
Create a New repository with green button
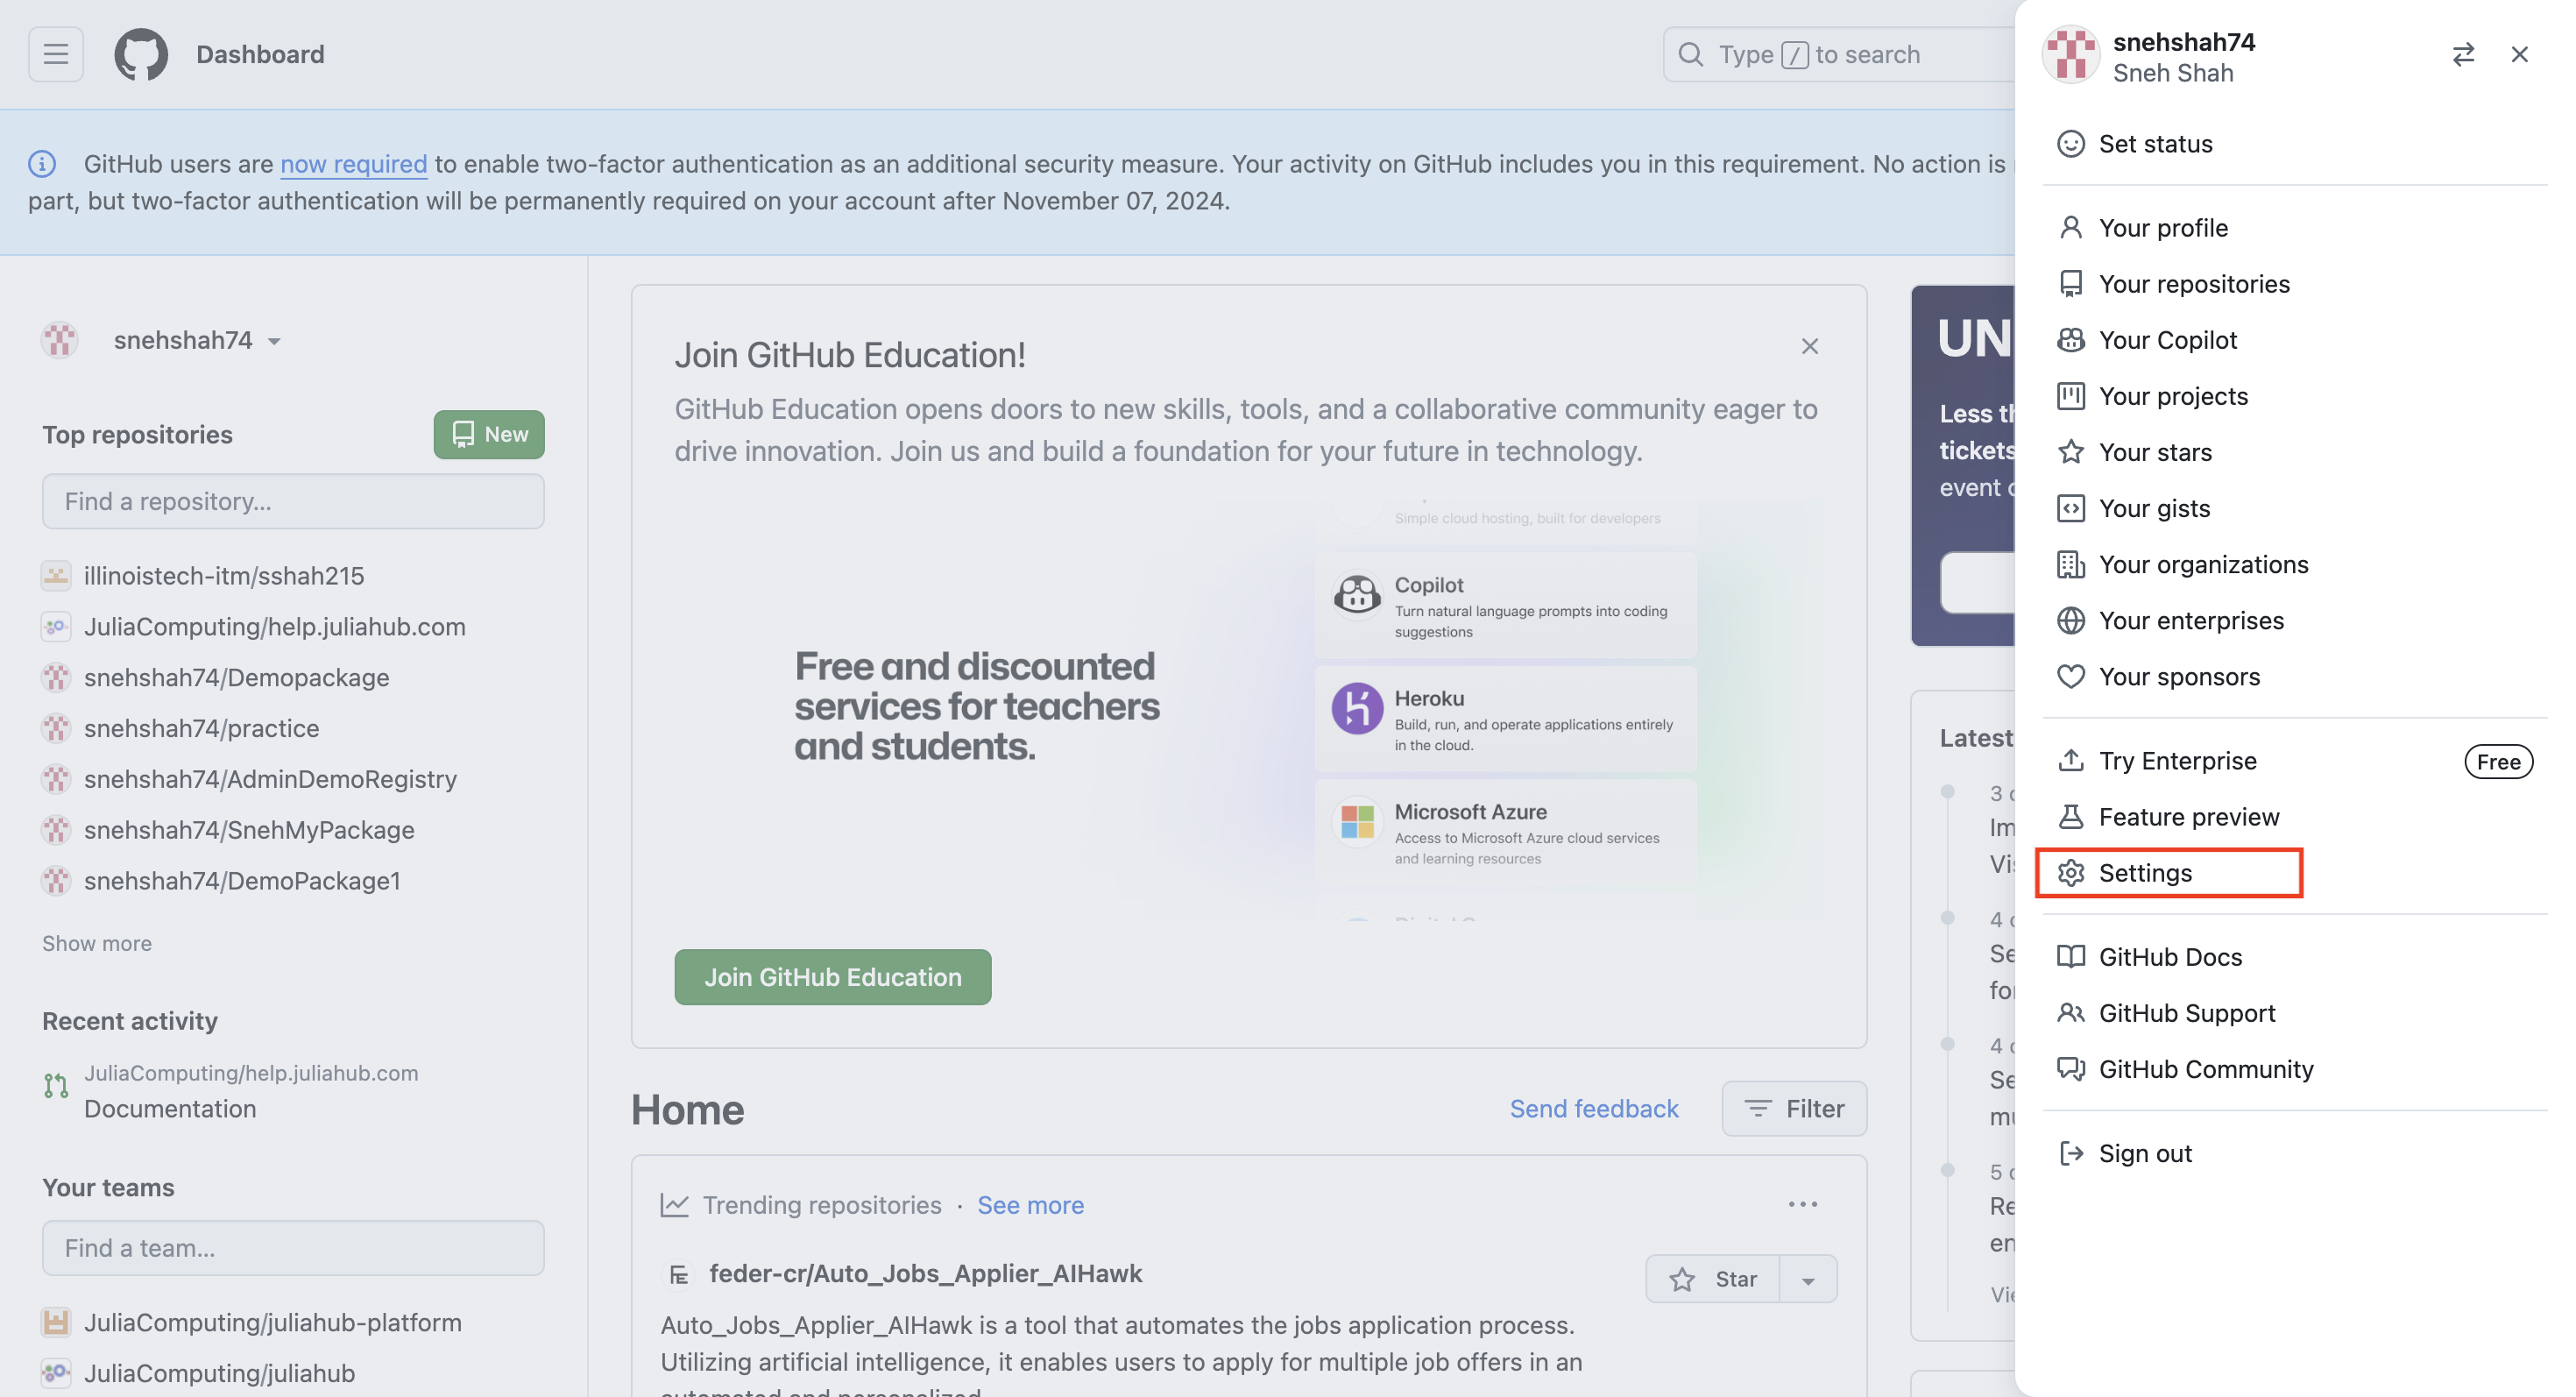[489, 434]
